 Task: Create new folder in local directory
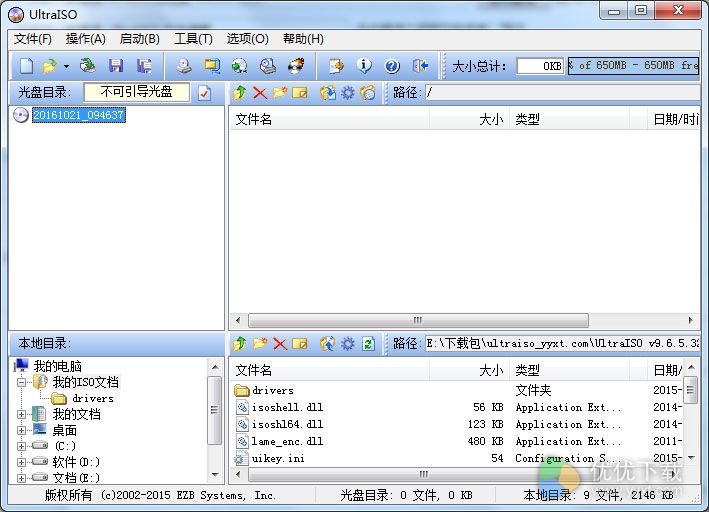coord(260,344)
